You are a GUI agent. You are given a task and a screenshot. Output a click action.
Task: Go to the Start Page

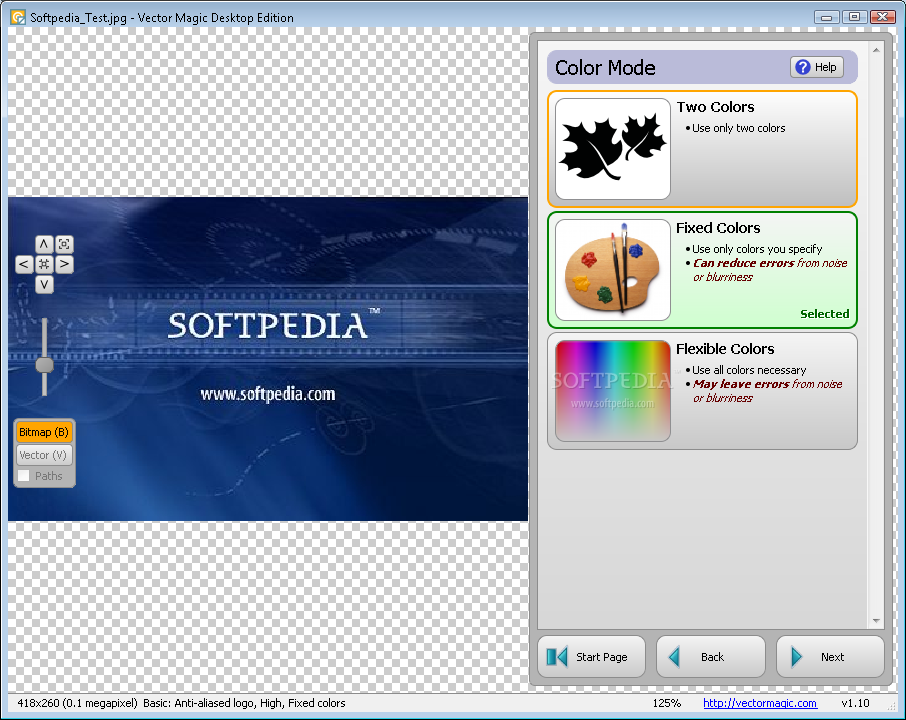coord(591,656)
